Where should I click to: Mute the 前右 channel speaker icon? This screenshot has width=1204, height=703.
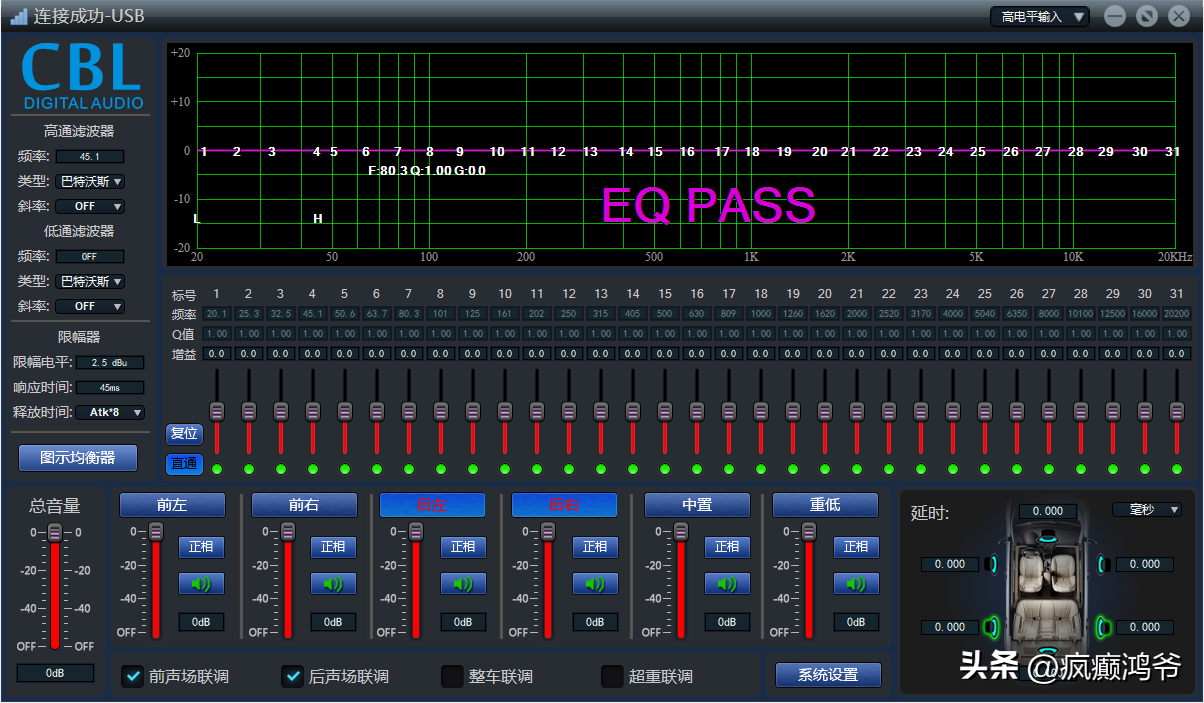(333, 584)
